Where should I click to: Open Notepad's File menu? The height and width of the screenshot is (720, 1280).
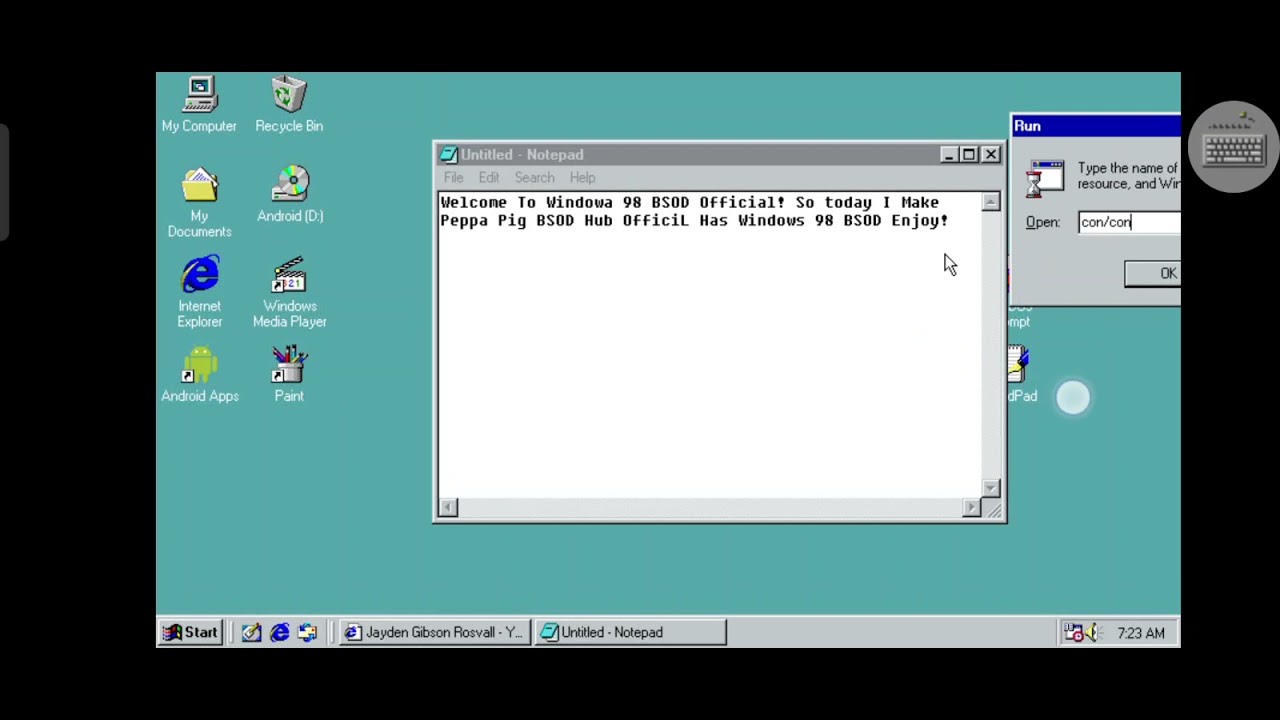click(x=453, y=177)
